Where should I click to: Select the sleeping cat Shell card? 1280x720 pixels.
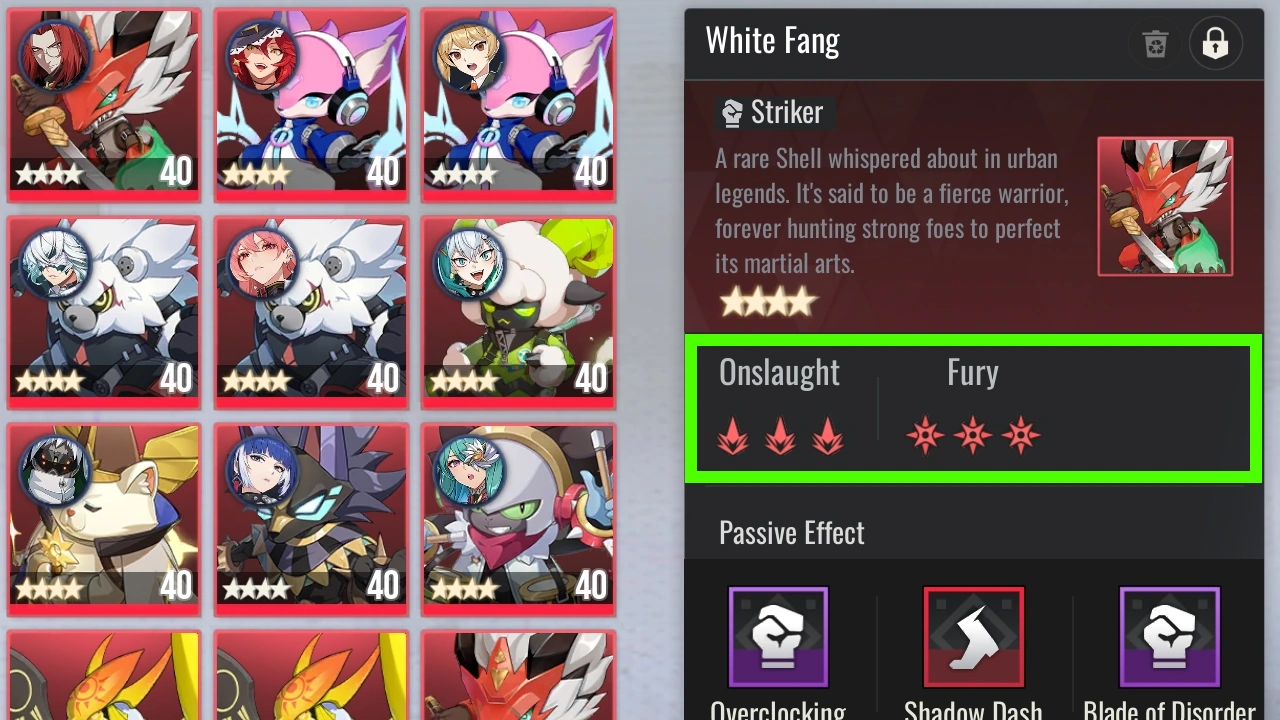click(x=104, y=518)
